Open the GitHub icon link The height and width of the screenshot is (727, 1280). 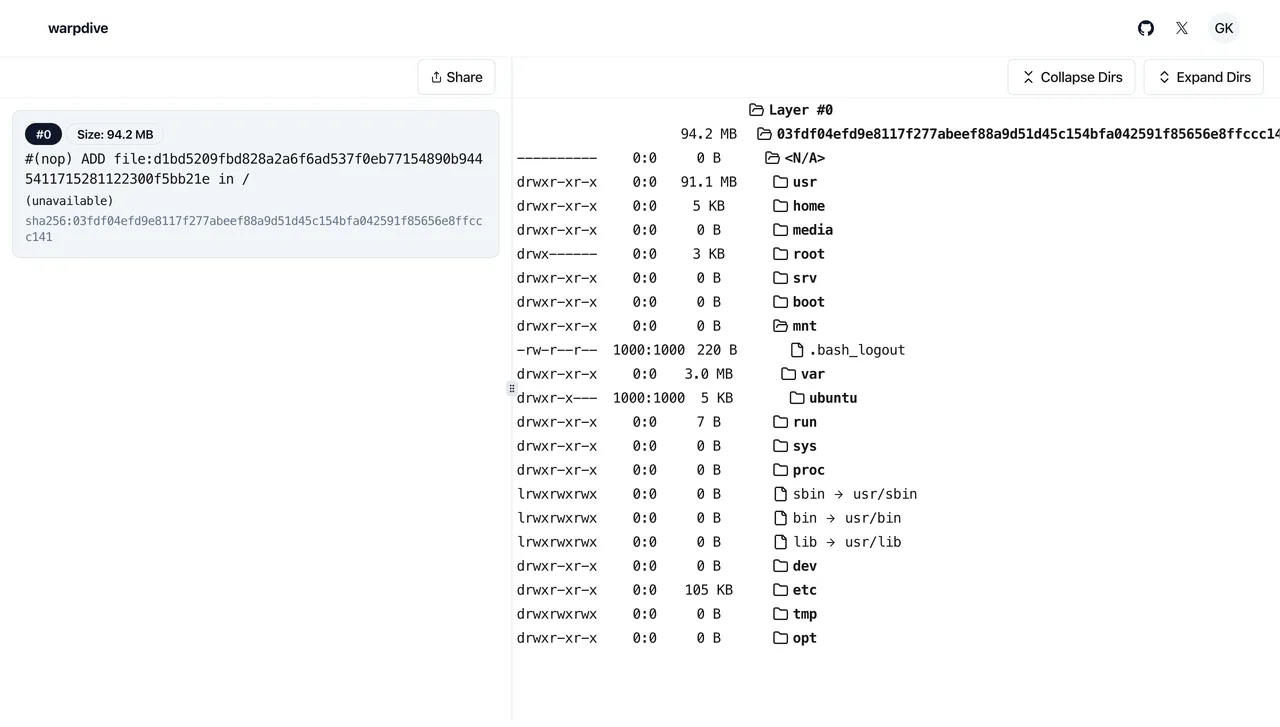1146,28
